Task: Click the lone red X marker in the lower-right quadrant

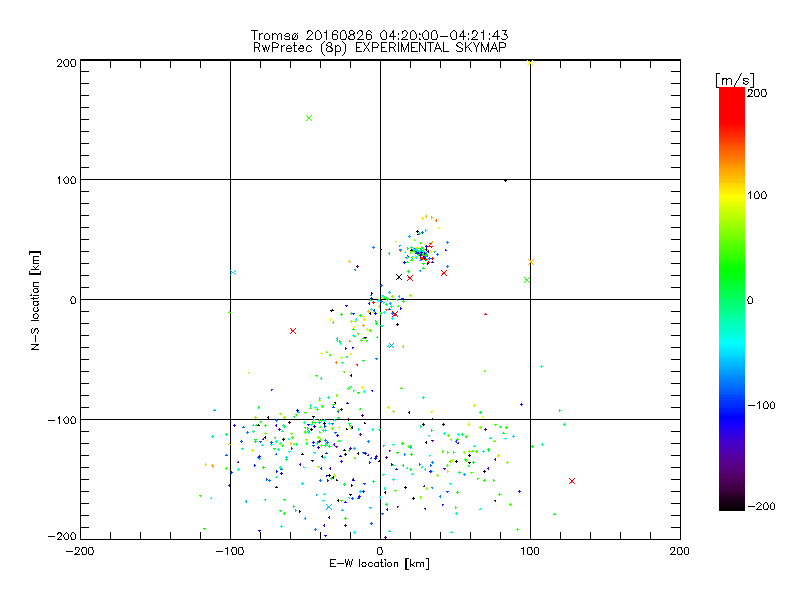Action: click(x=572, y=481)
